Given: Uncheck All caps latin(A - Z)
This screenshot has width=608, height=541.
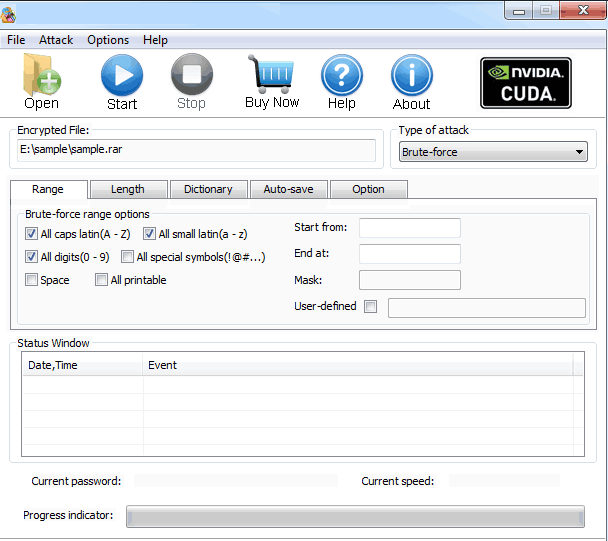Looking at the screenshot, I should click(31, 234).
